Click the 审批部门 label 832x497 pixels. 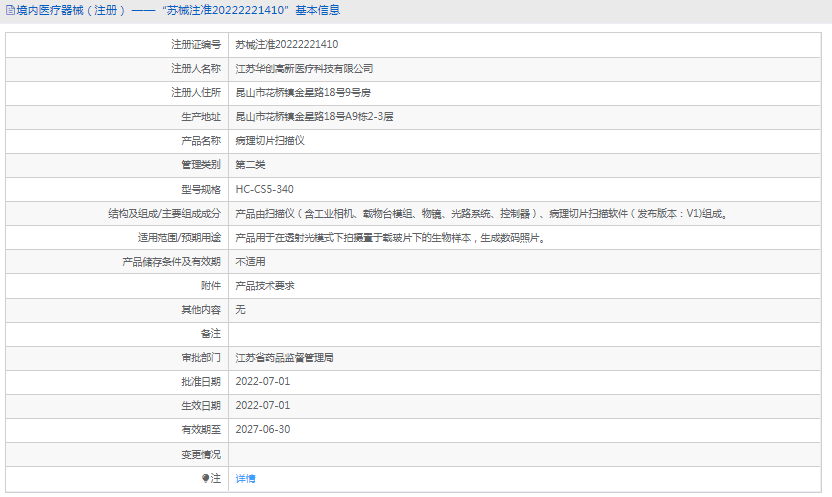201,358
